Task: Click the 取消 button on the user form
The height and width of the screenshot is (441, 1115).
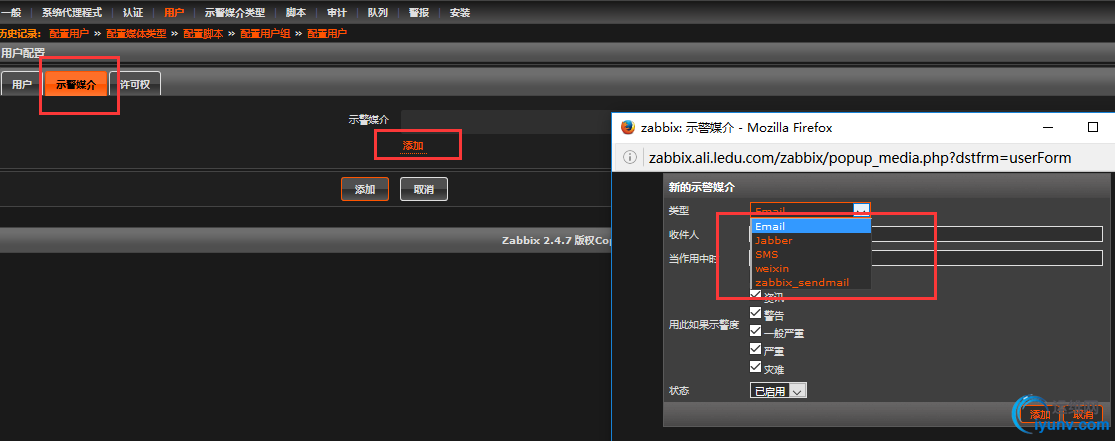Action: [x=424, y=189]
